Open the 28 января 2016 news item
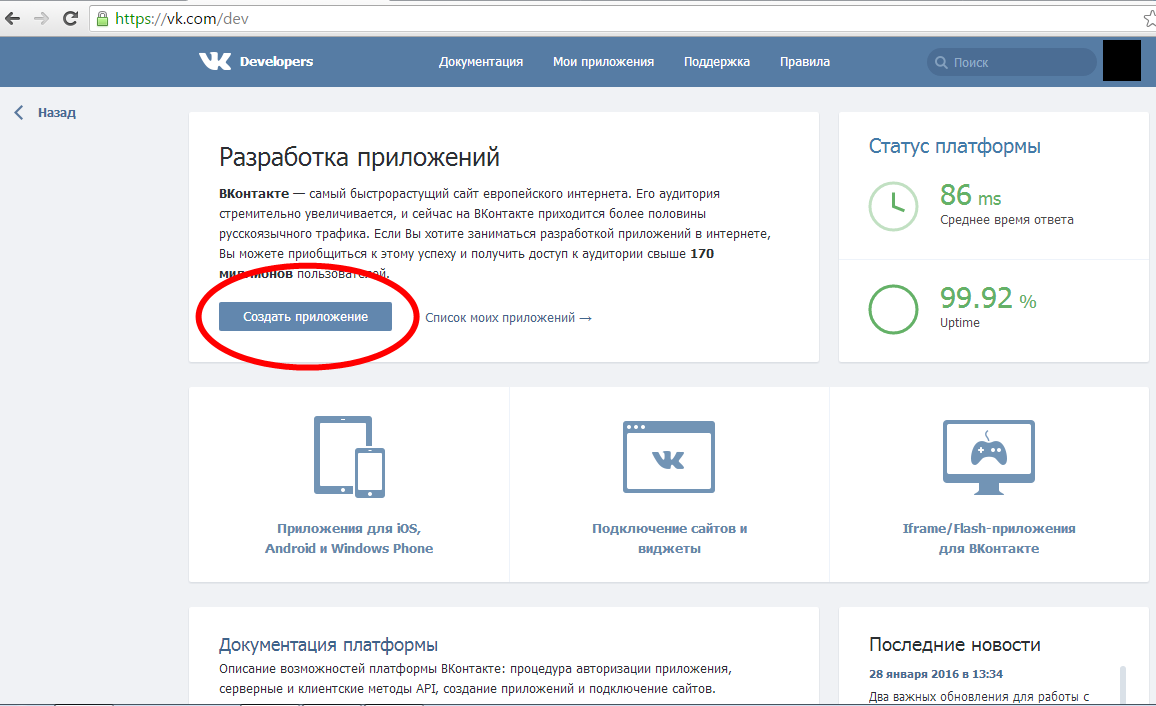The height and width of the screenshot is (706, 1156). [x=936, y=674]
